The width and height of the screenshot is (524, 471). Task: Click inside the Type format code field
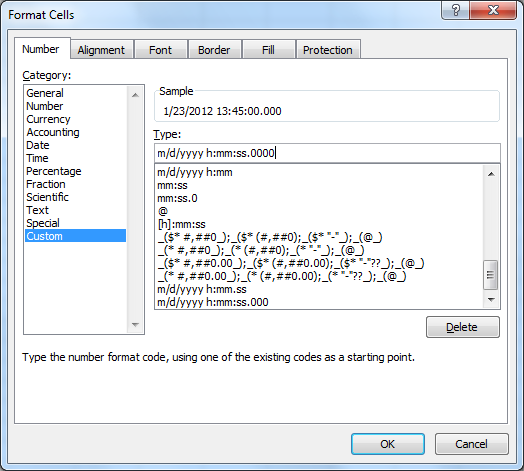(328, 153)
